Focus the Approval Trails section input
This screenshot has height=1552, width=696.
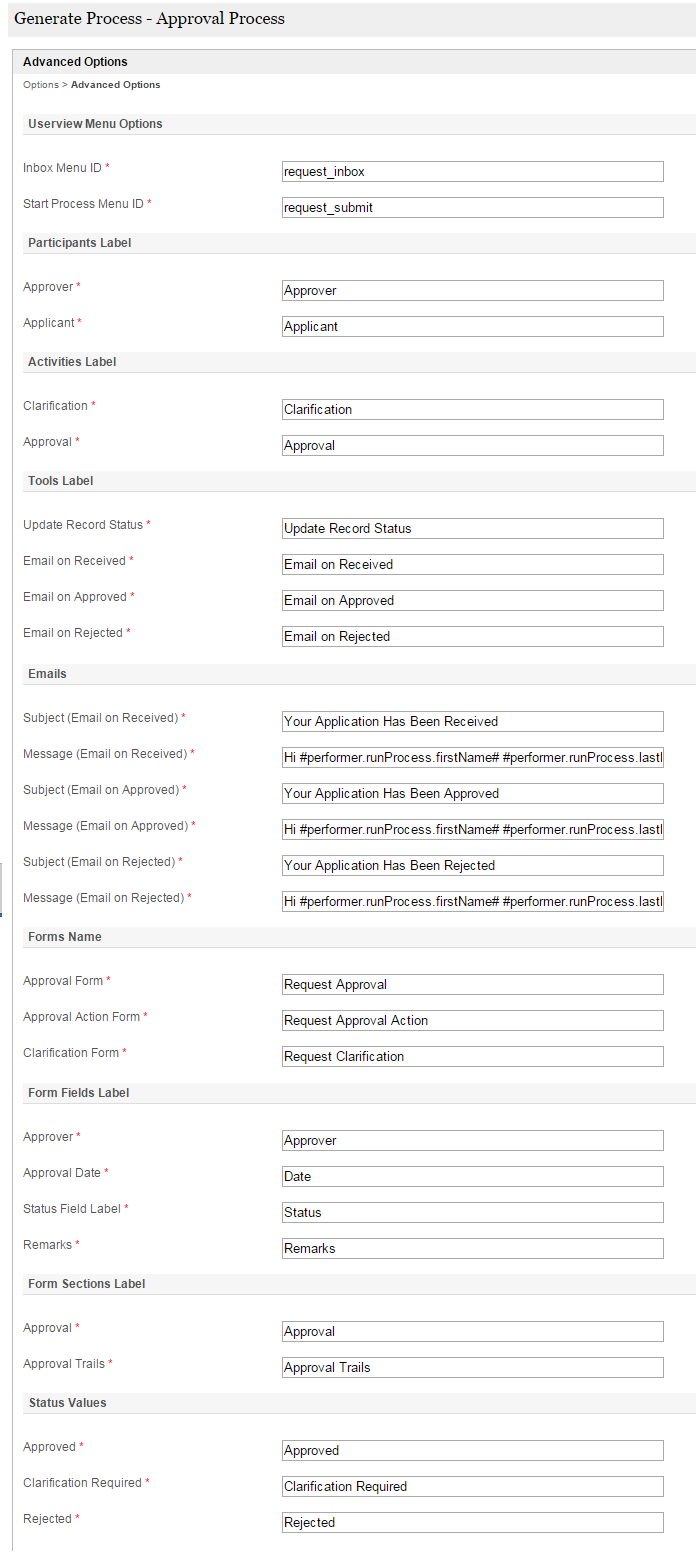(472, 1368)
